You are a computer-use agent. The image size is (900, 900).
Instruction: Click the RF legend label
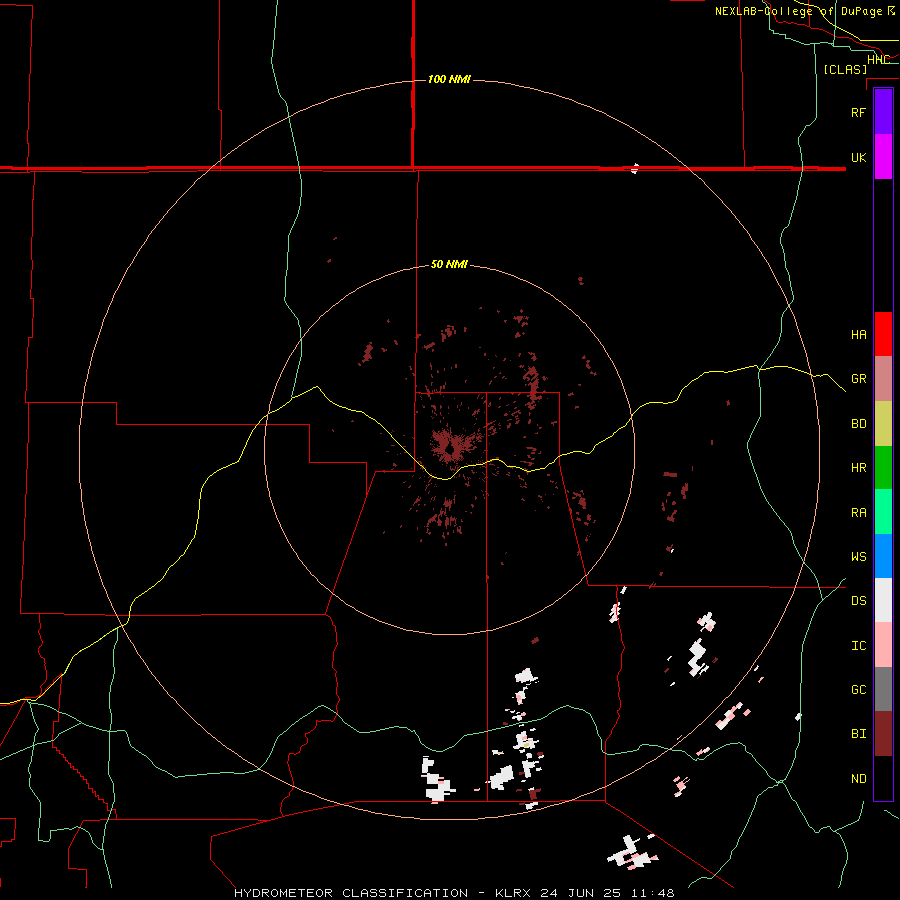(x=859, y=112)
